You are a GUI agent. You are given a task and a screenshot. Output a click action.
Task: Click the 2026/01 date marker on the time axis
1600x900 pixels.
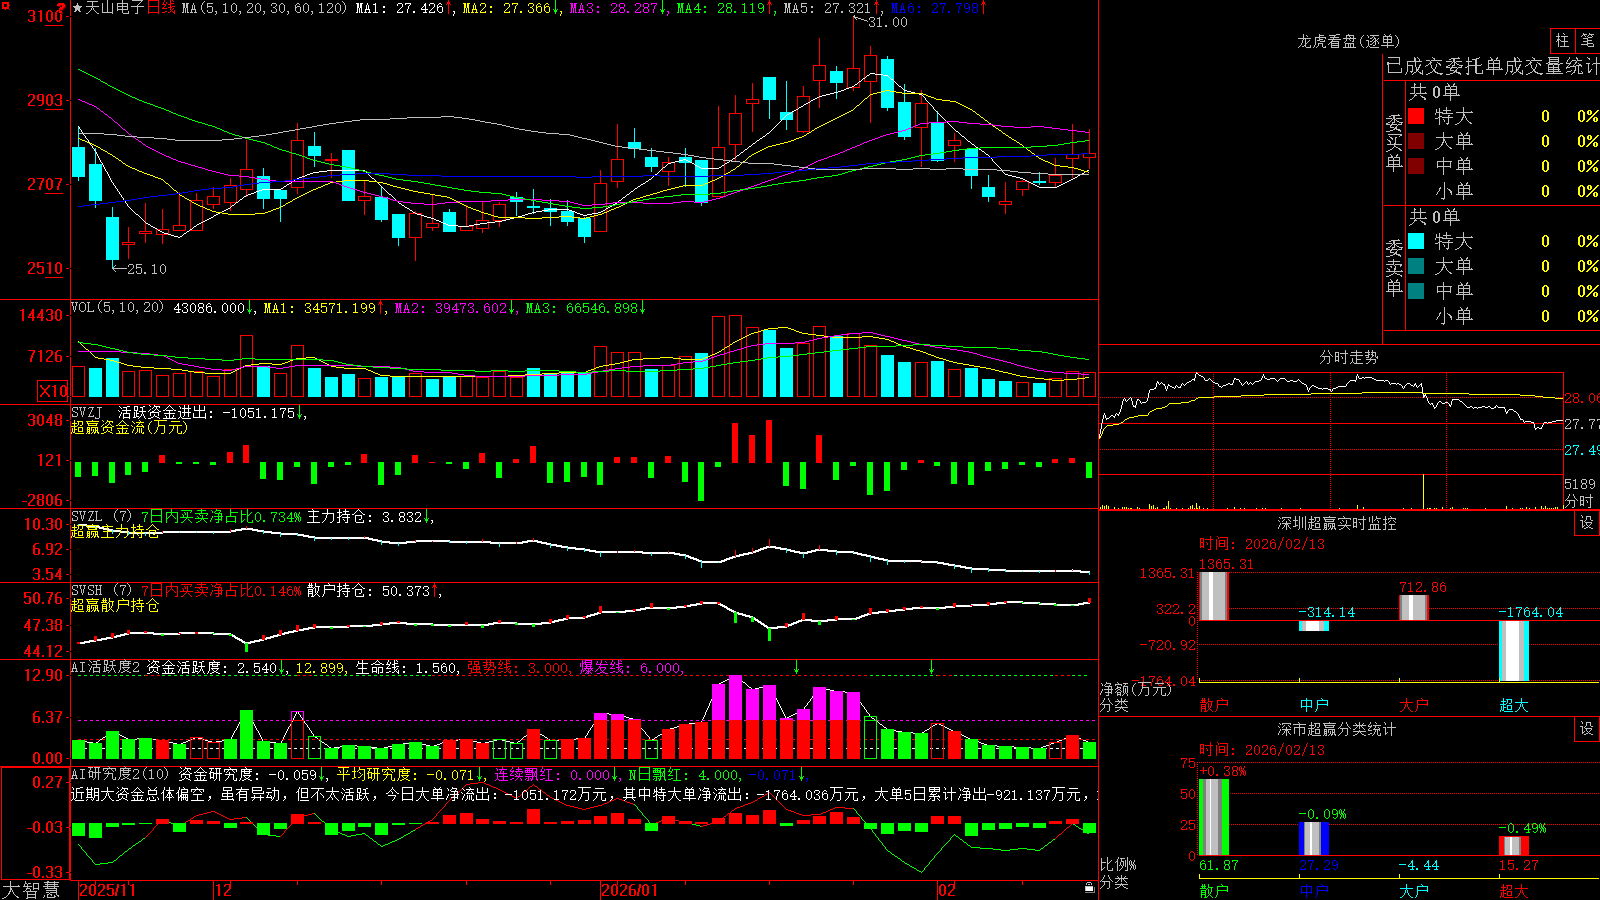click(629, 890)
